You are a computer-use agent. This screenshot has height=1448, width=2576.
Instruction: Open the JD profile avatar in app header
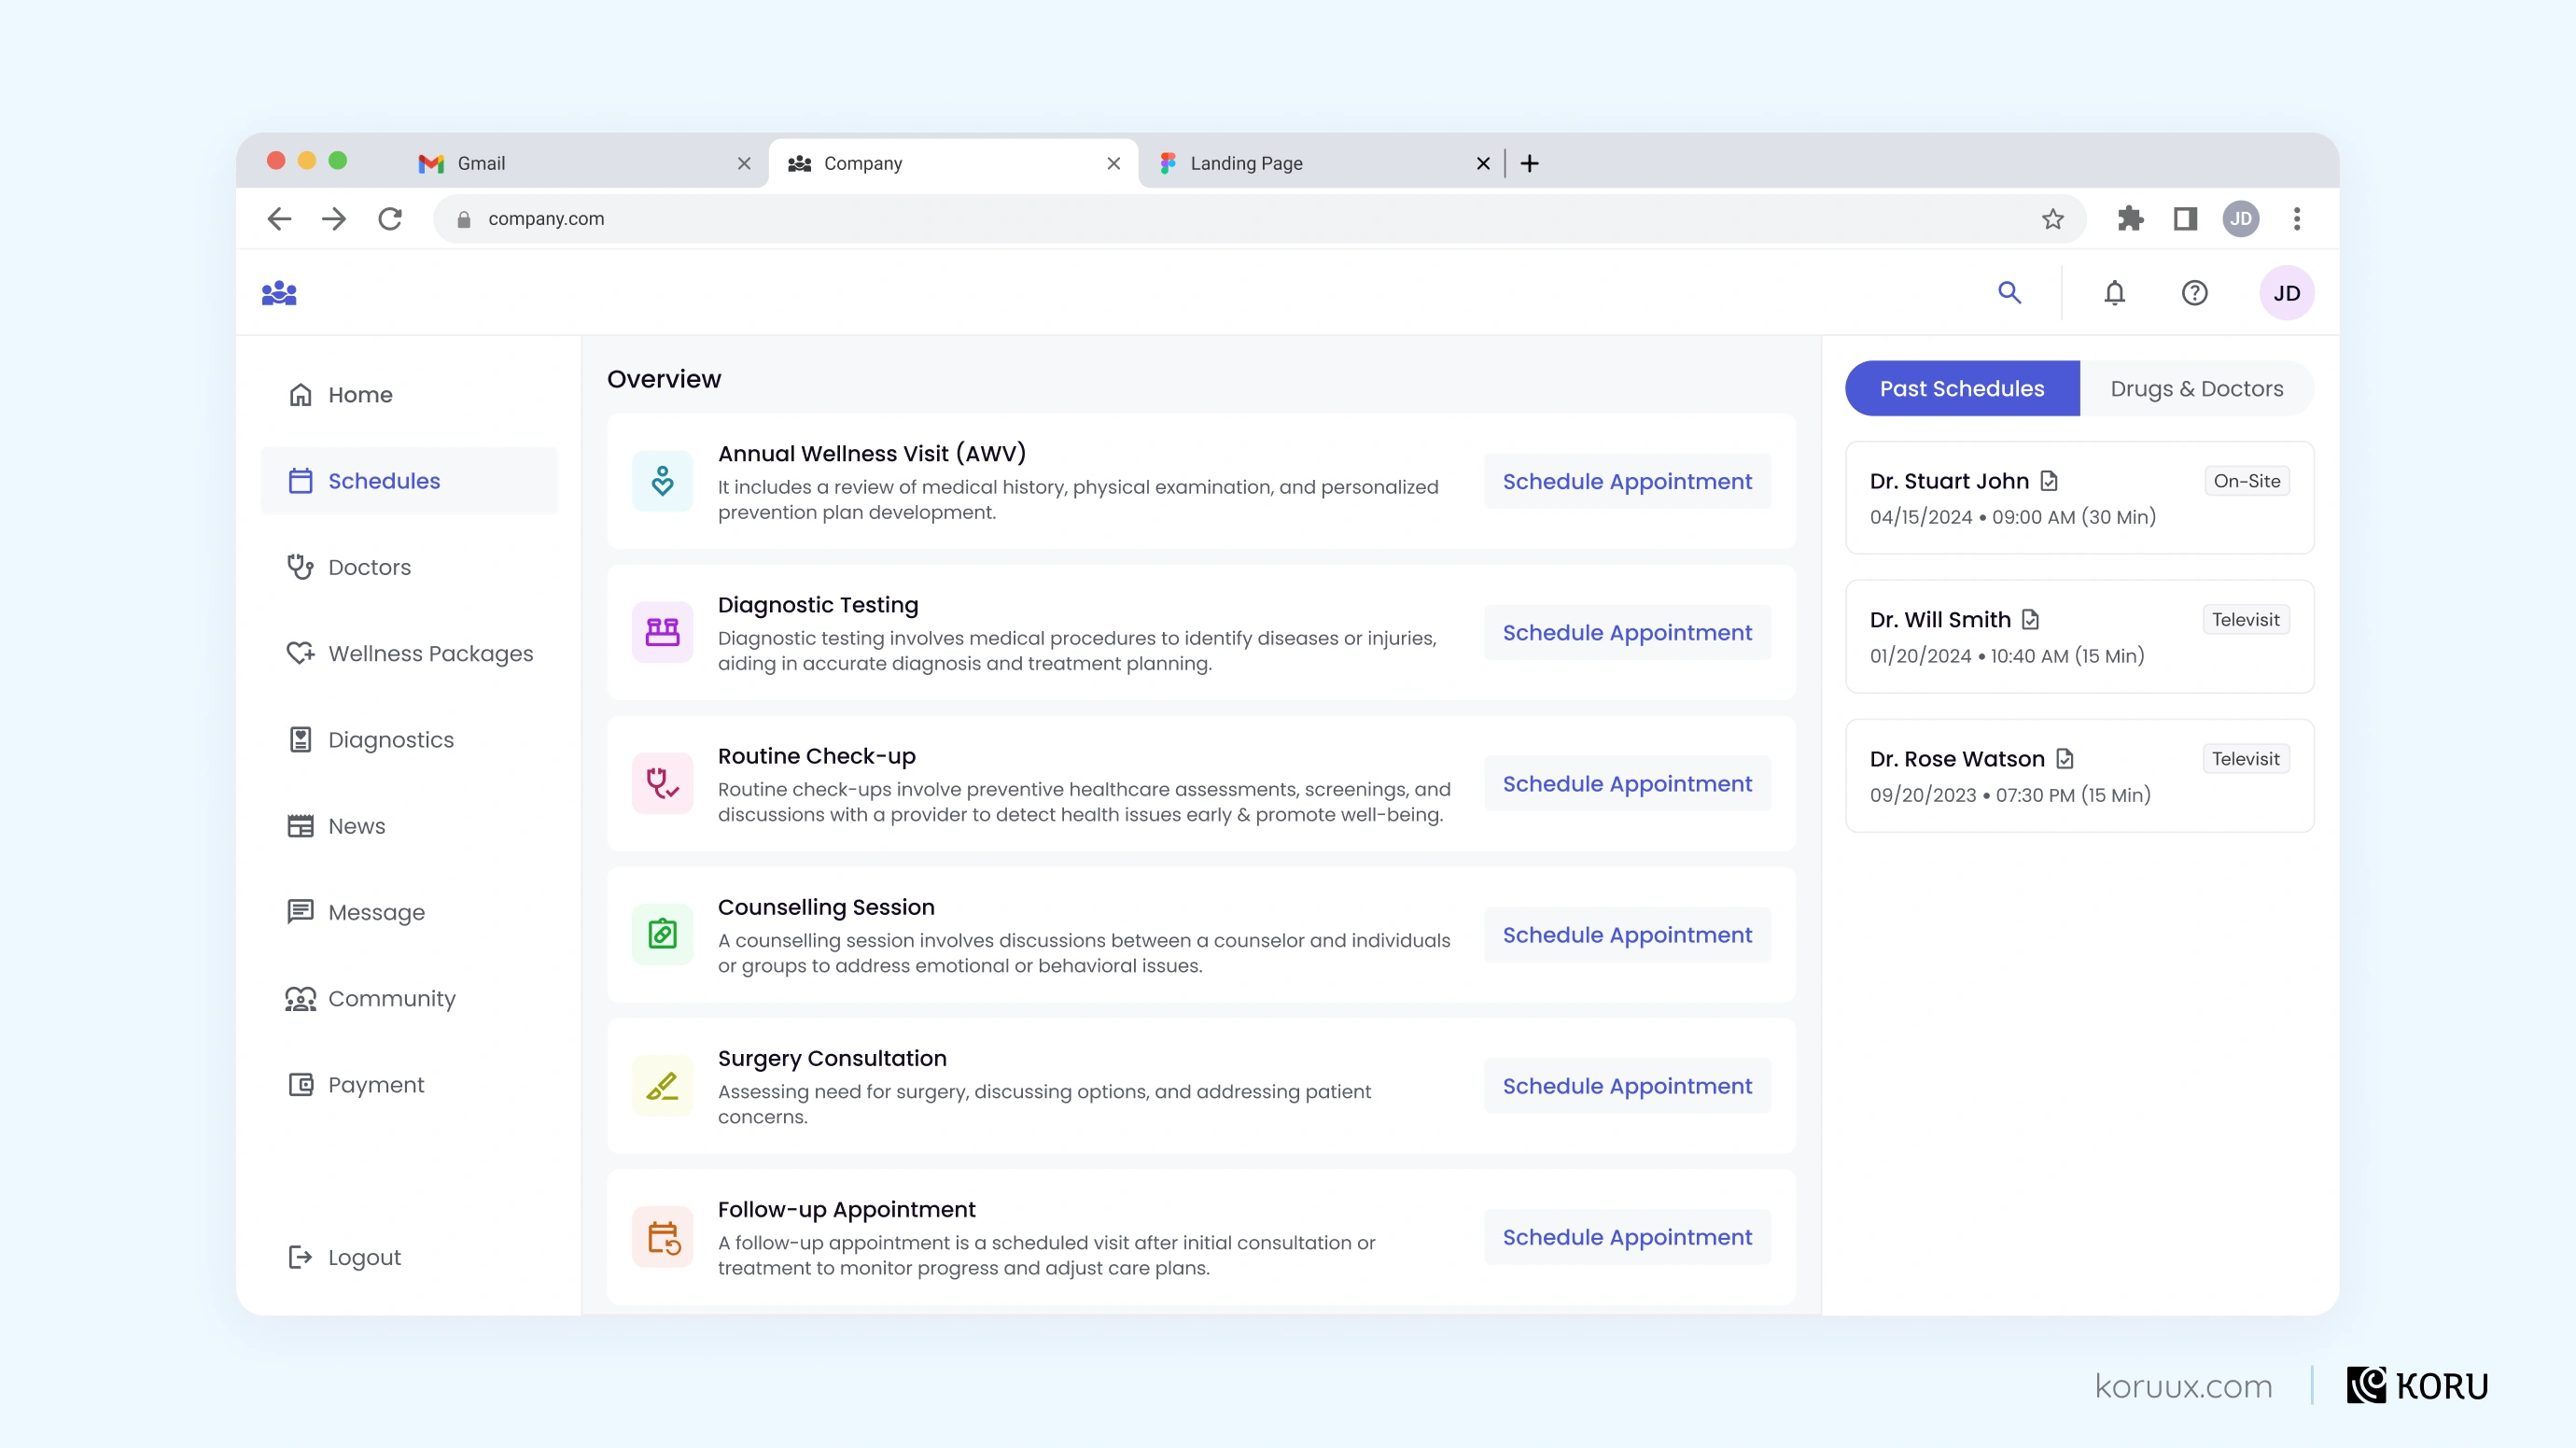click(x=2286, y=293)
